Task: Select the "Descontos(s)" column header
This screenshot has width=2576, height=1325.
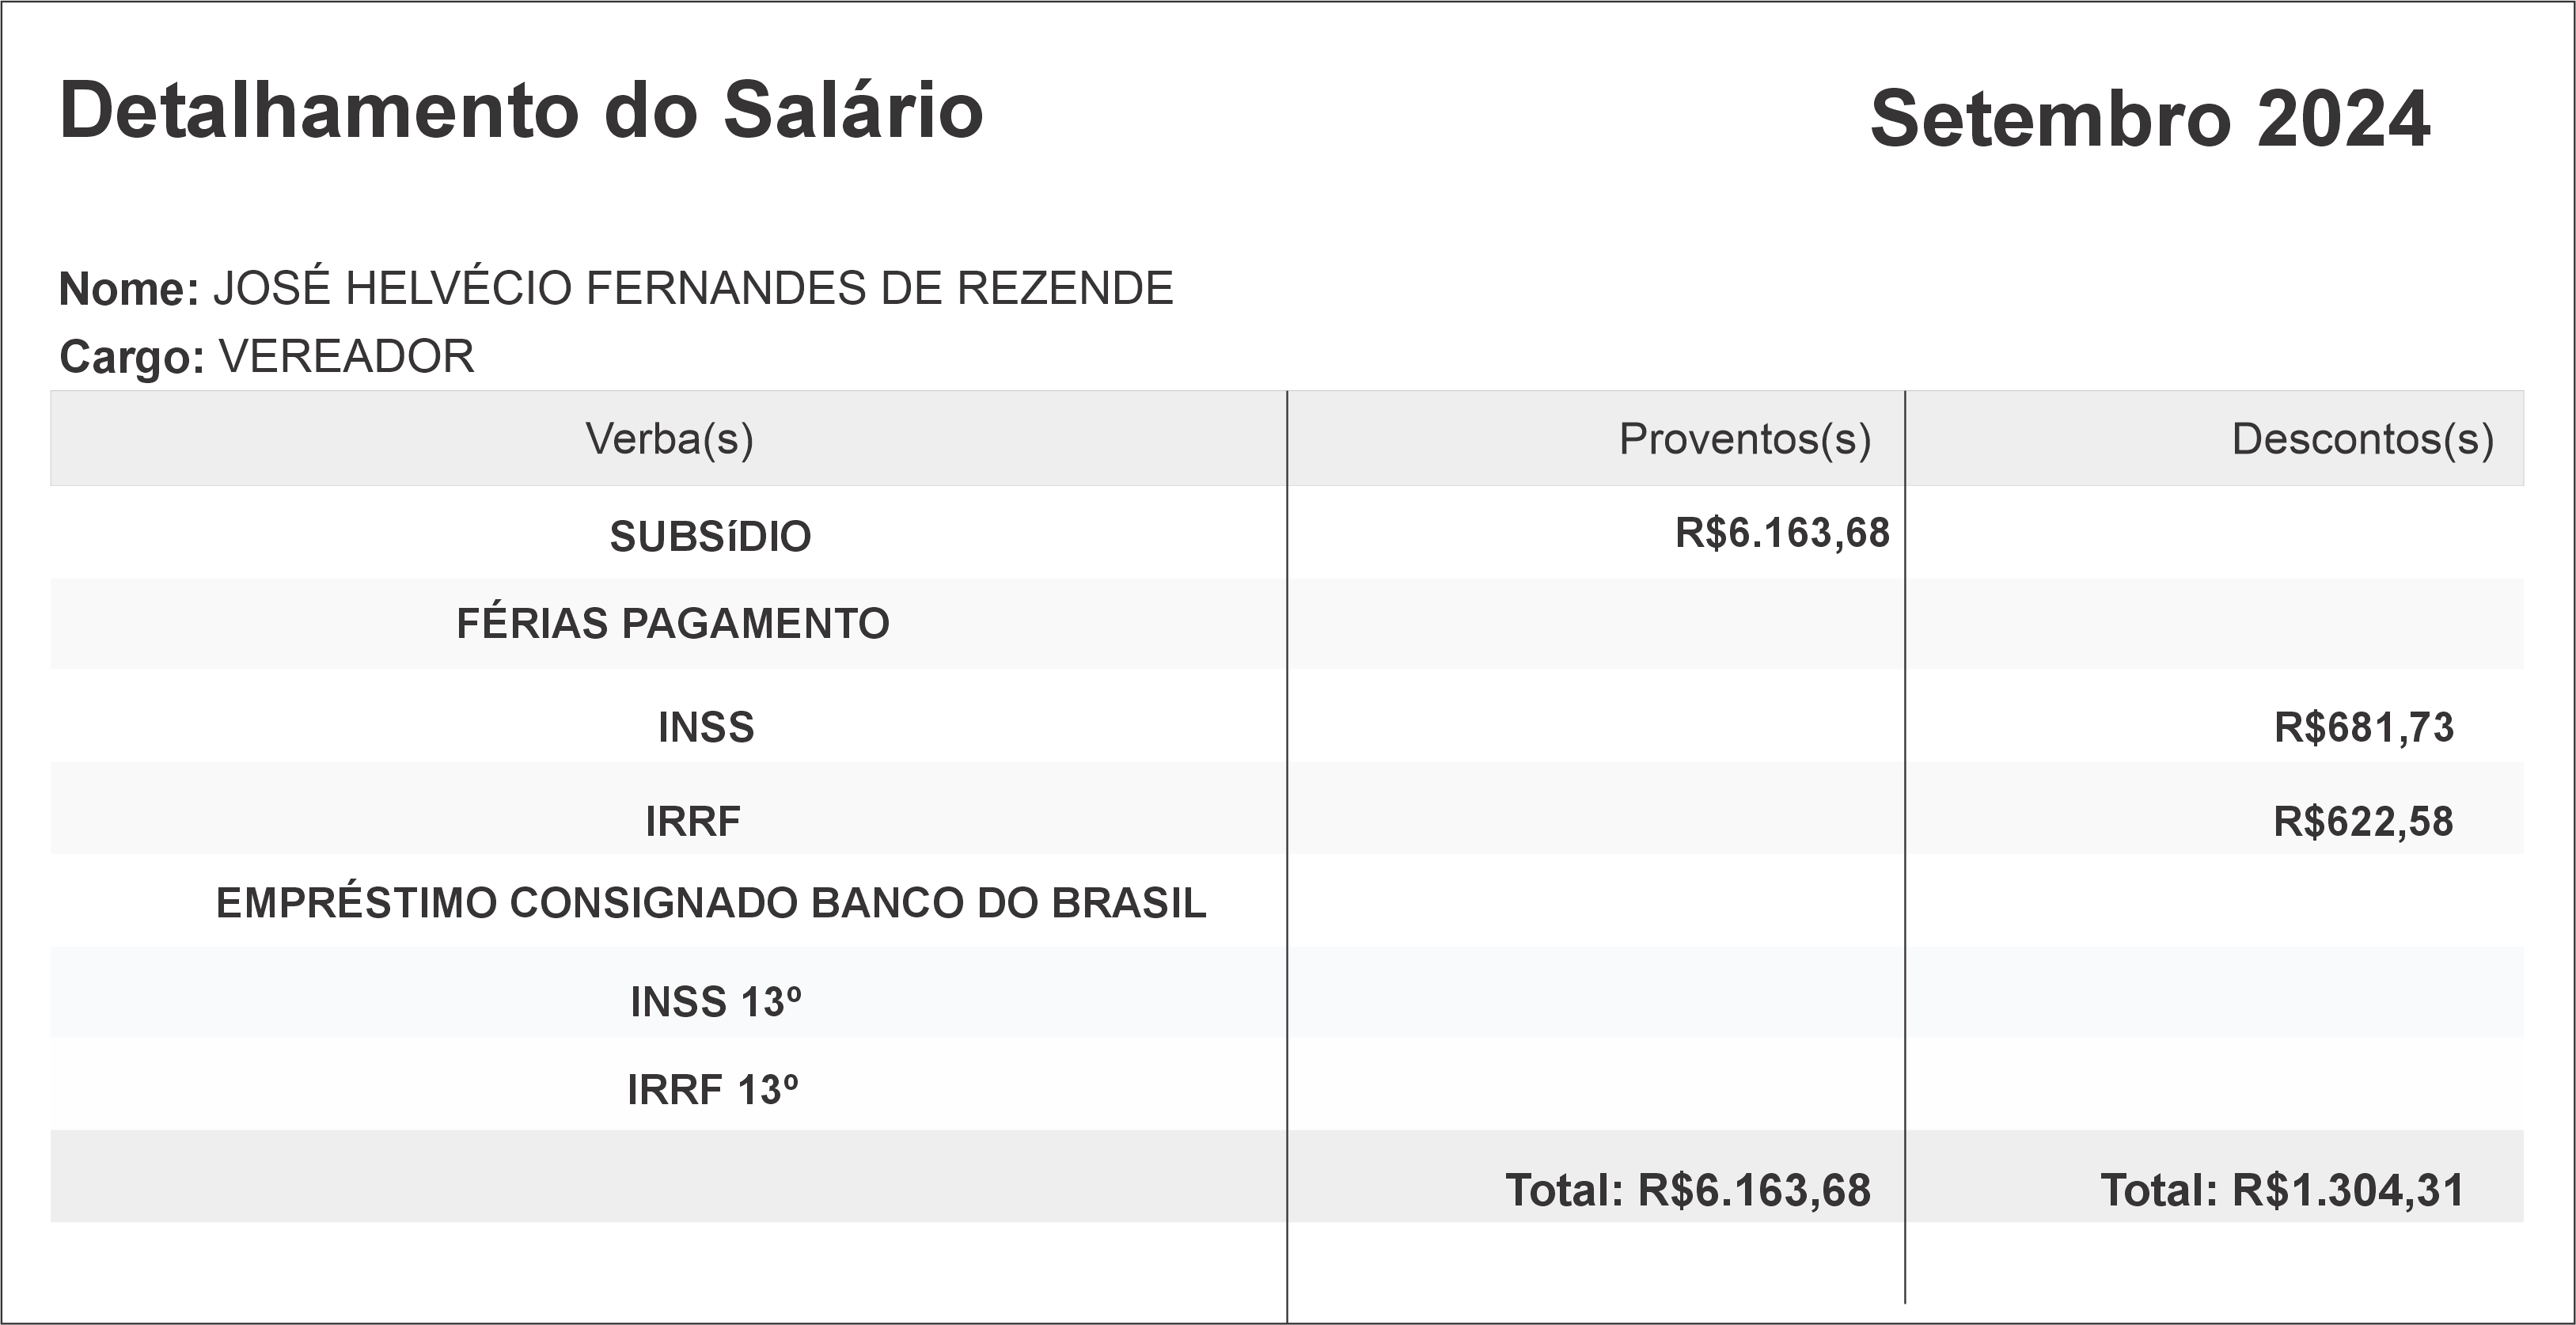Action: pyautogui.click(x=2362, y=439)
